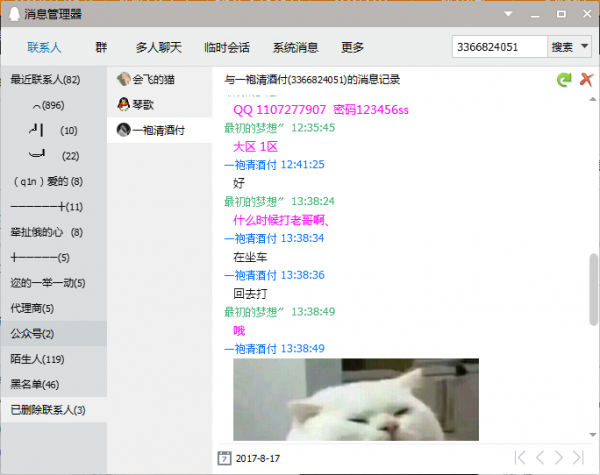
Task: Click message text 什么时候打老哥啊
Action: pos(281,220)
